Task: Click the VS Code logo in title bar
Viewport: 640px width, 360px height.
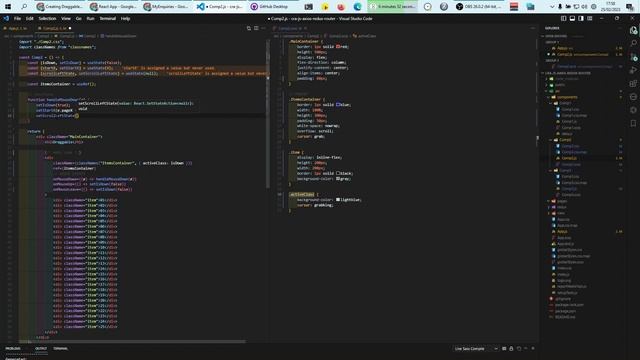Action: pyautogui.click(x=6, y=18)
